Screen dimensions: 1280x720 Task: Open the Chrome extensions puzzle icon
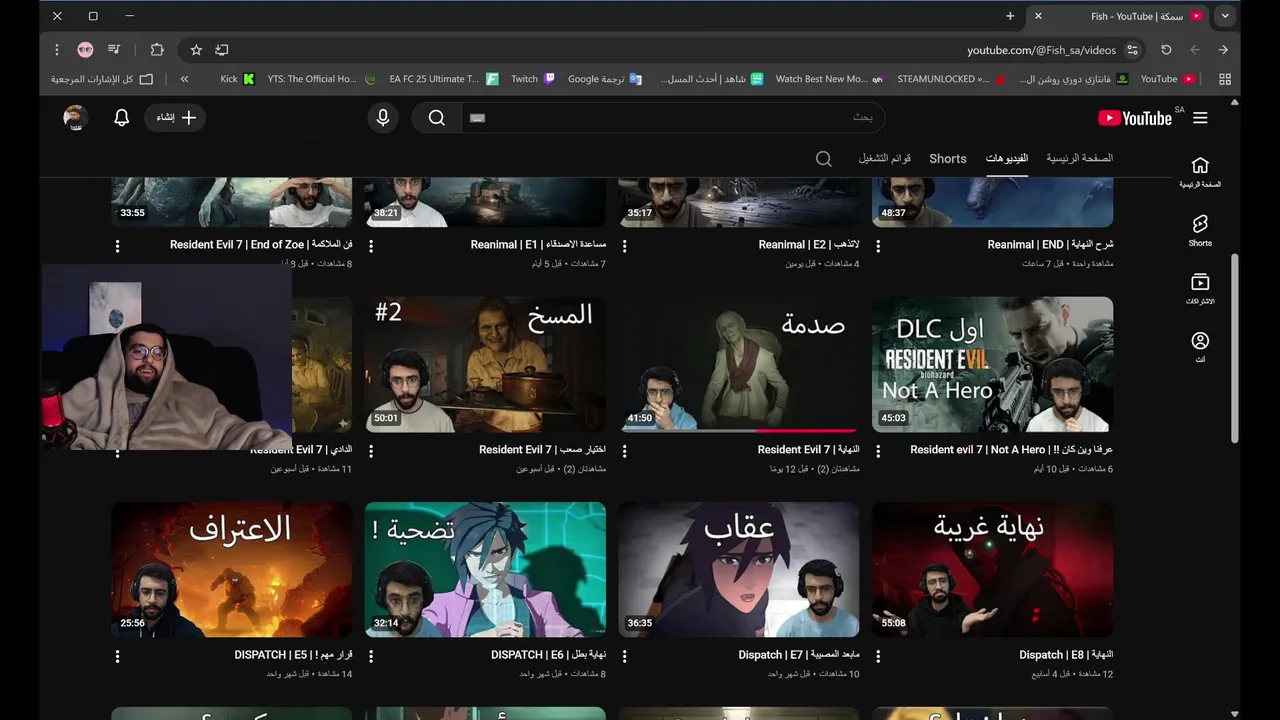pos(157,50)
